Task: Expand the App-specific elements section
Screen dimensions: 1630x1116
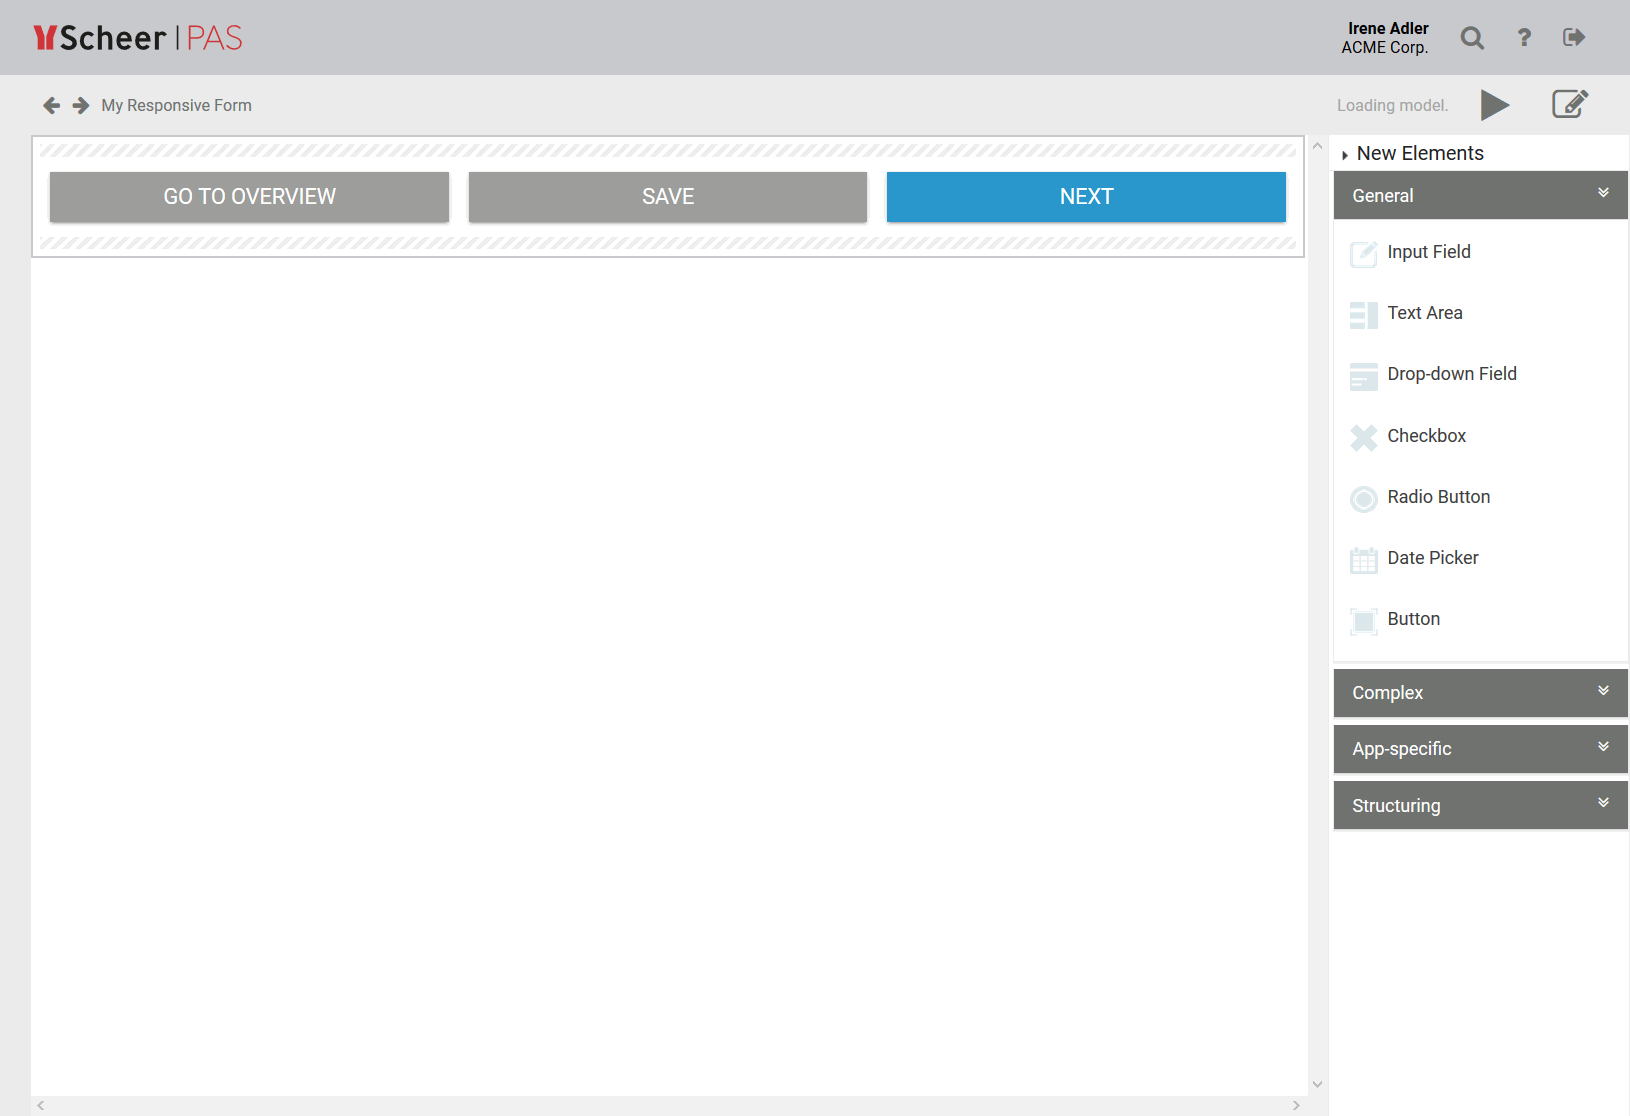Action: point(1604,747)
